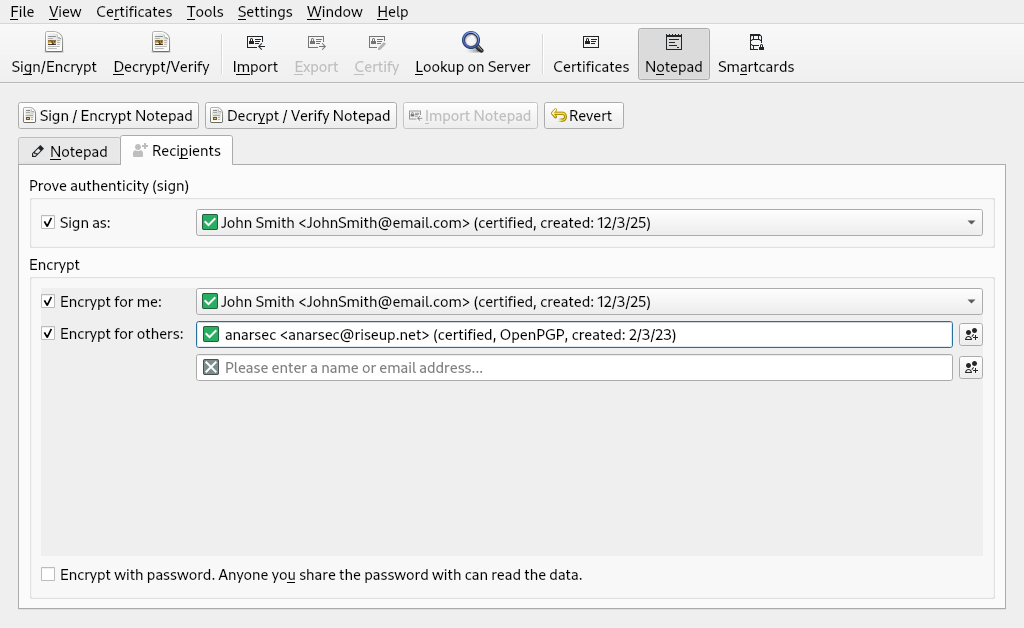Click the Revert button
This screenshot has width=1024, height=628.
(583, 115)
